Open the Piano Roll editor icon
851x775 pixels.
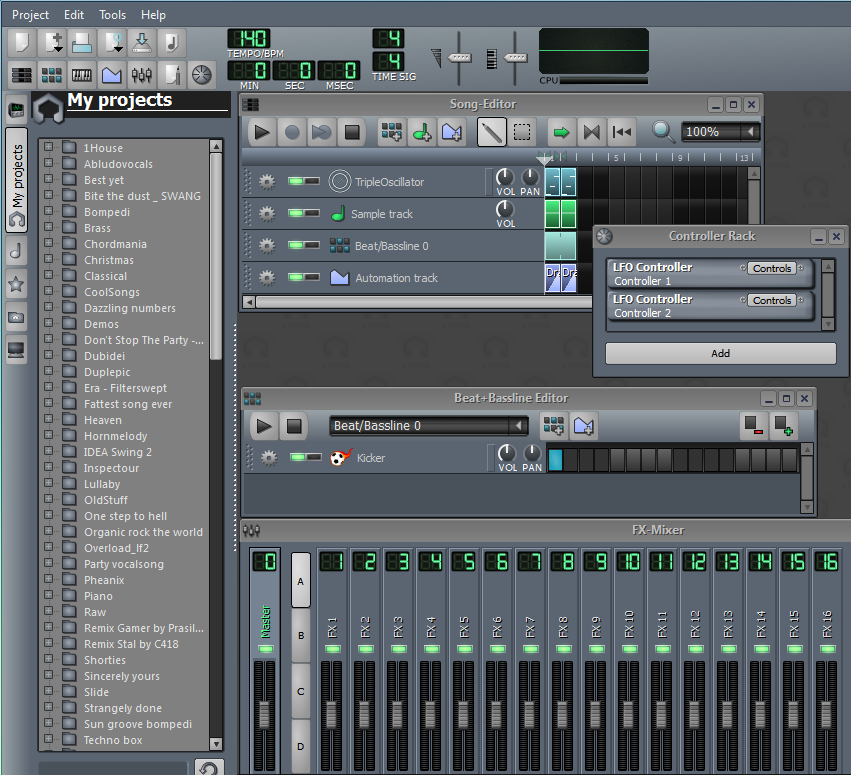(82, 74)
